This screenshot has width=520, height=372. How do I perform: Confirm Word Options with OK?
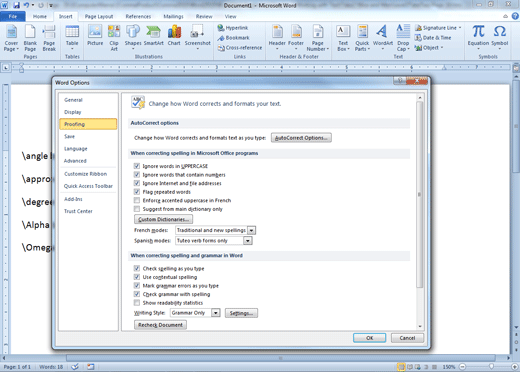point(369,338)
